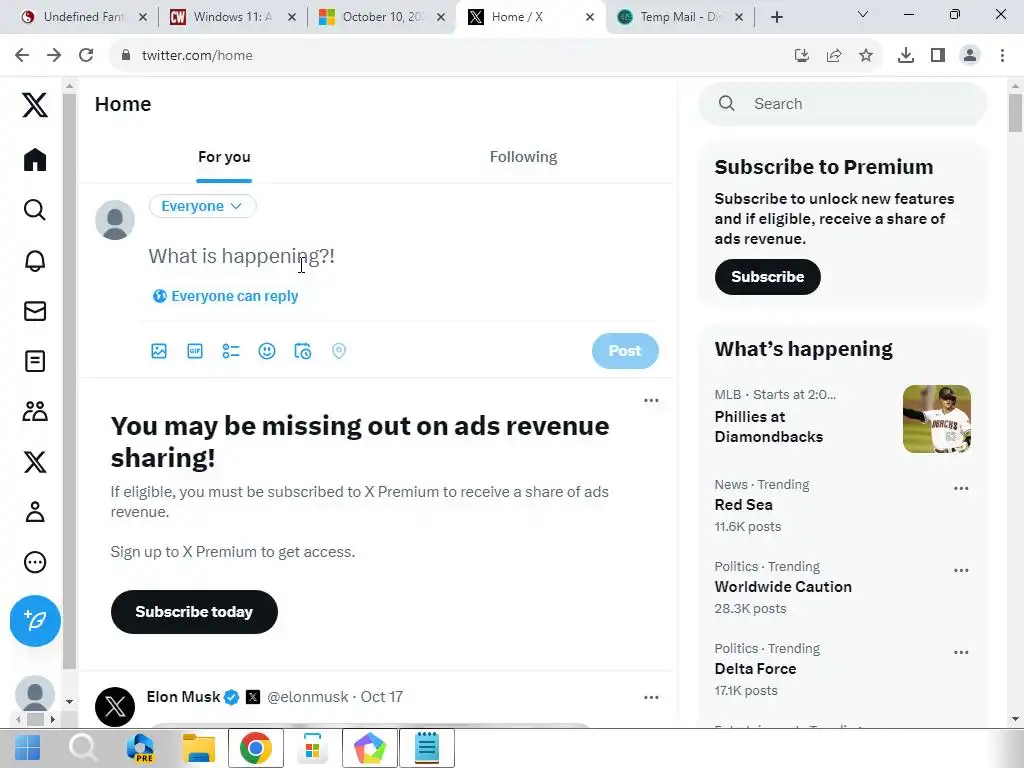
Task: Click the page vertical scrollbar thumb
Action: [1015, 113]
